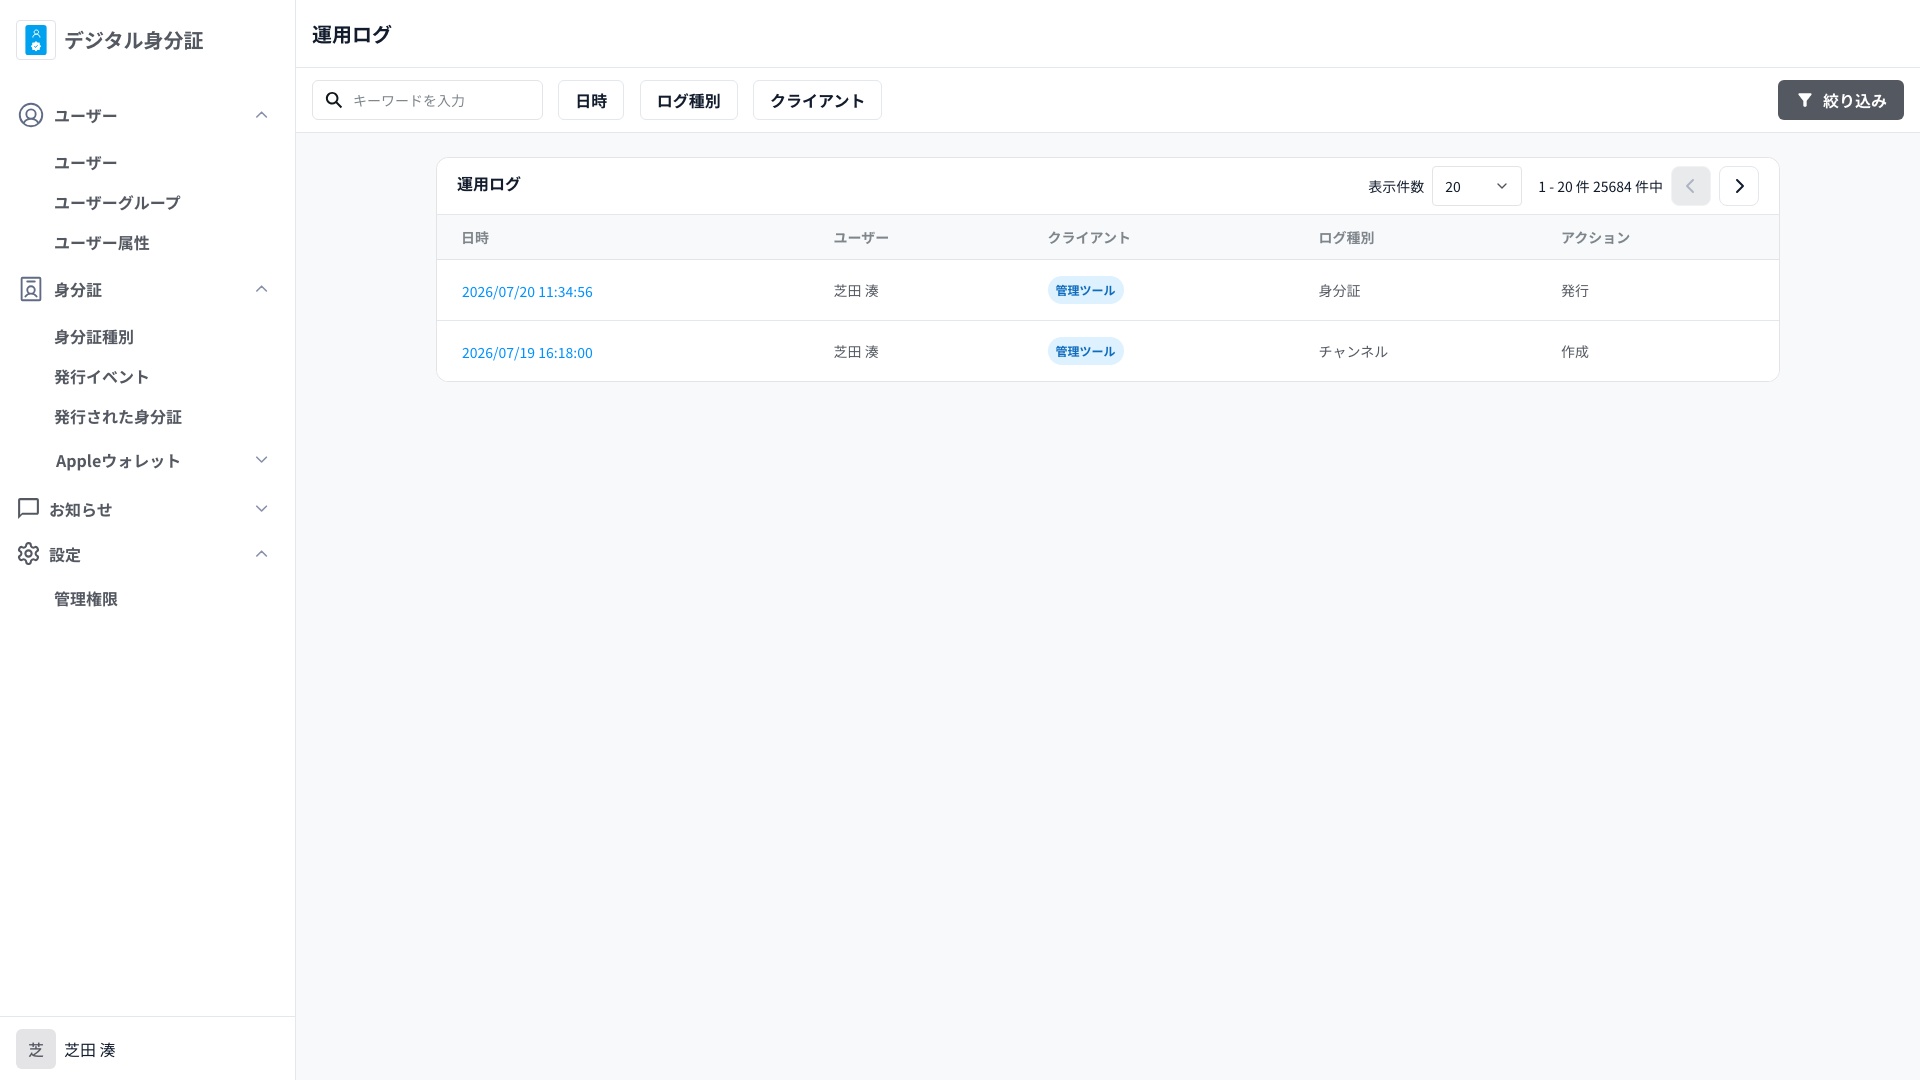Open 発行された身分証 in the sidebar

pos(118,417)
